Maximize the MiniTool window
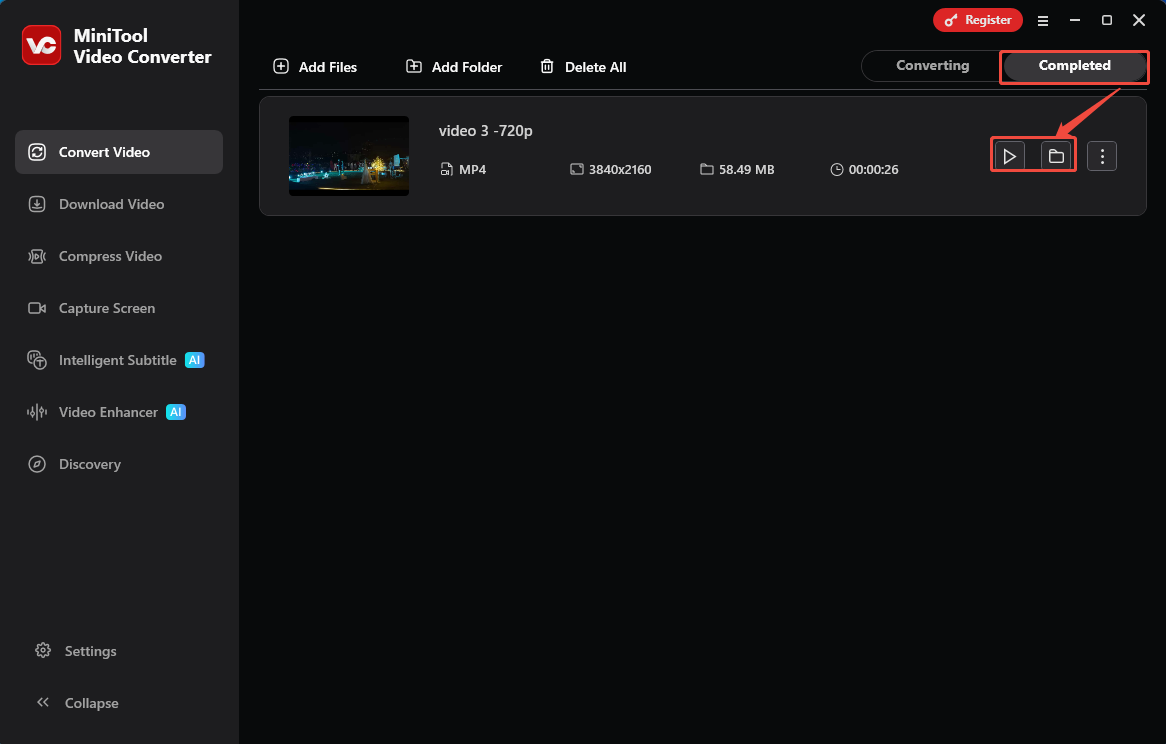Image resolution: width=1166 pixels, height=744 pixels. click(1107, 21)
